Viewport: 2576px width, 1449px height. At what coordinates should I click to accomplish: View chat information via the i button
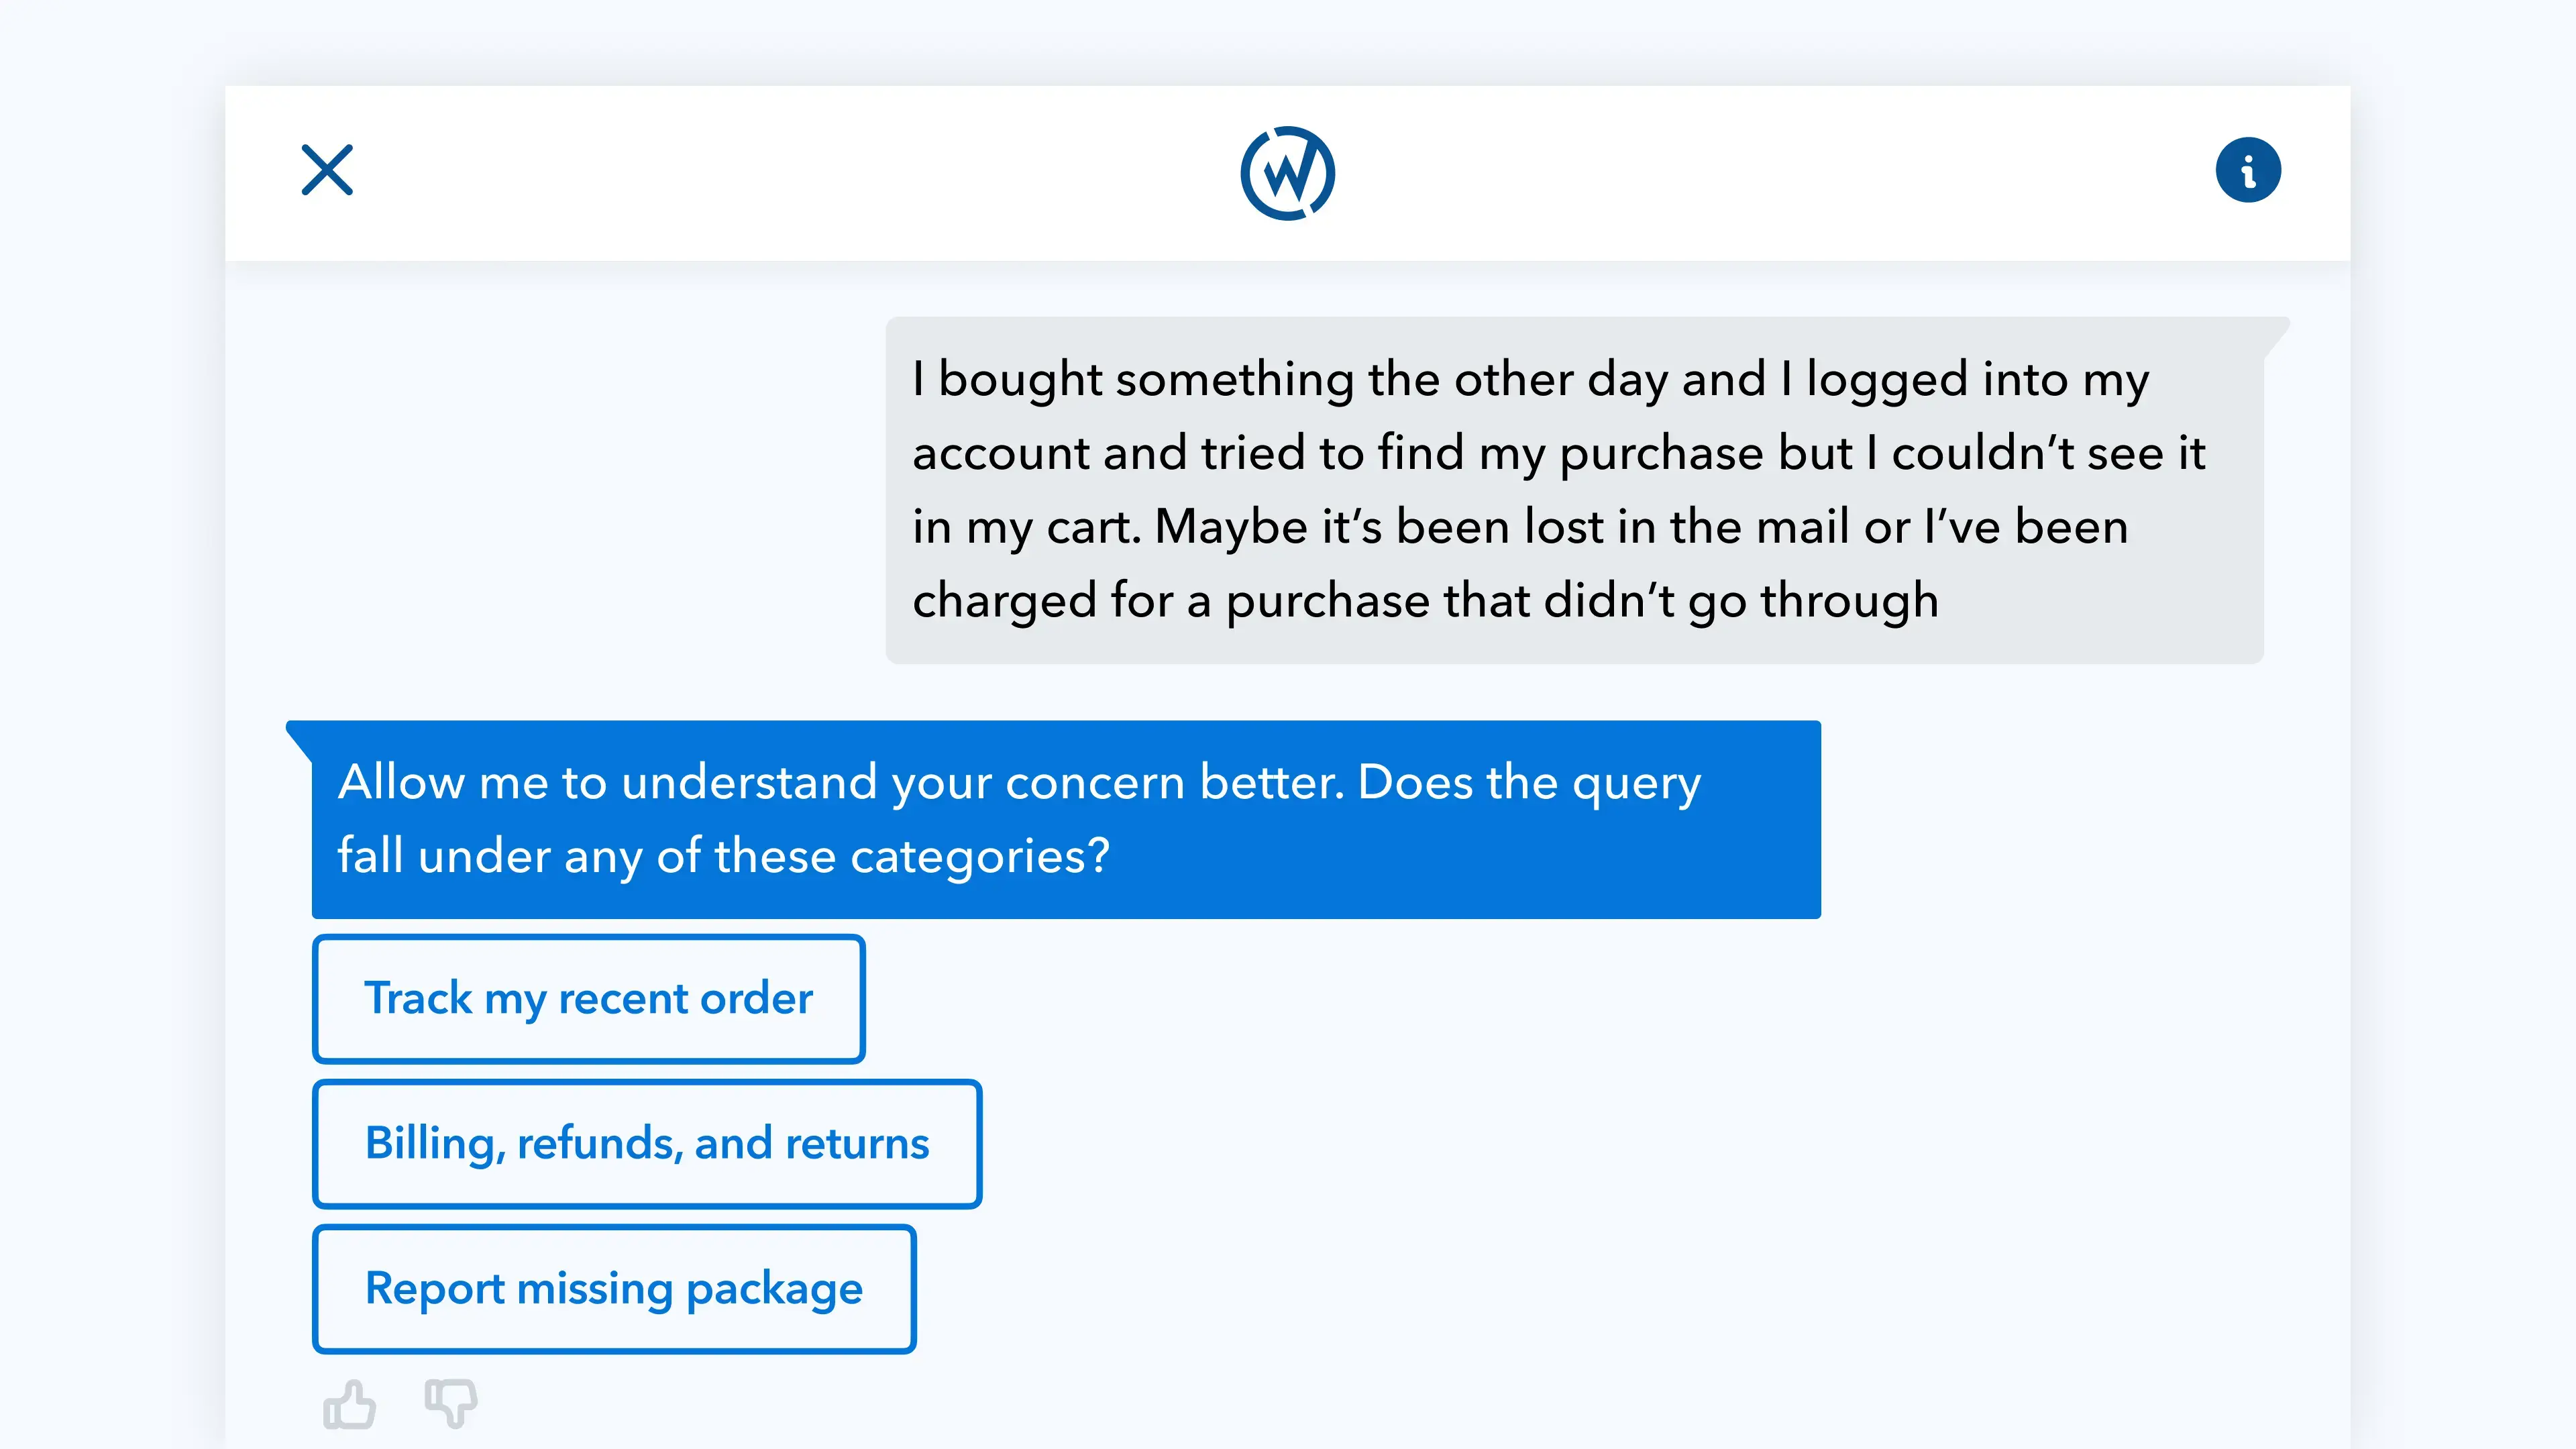pos(2248,170)
